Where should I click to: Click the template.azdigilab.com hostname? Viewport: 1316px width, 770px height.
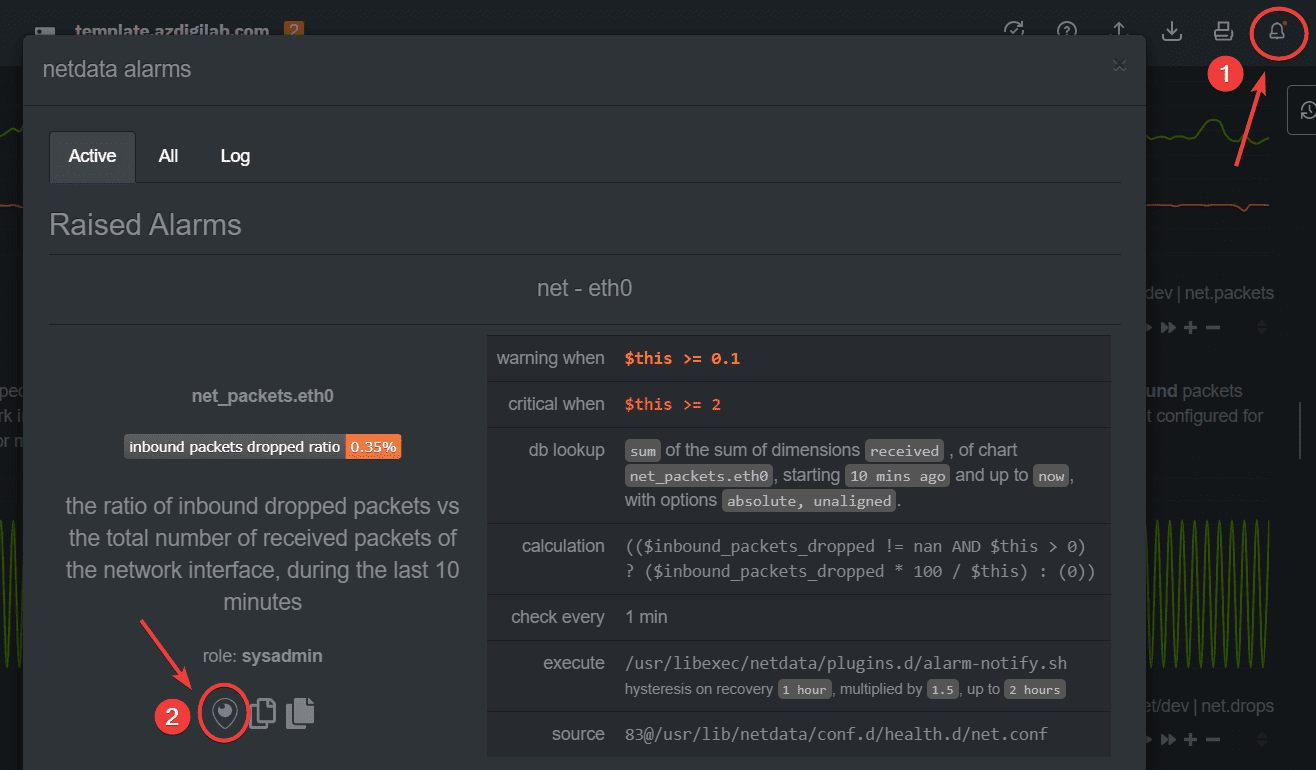click(172, 31)
